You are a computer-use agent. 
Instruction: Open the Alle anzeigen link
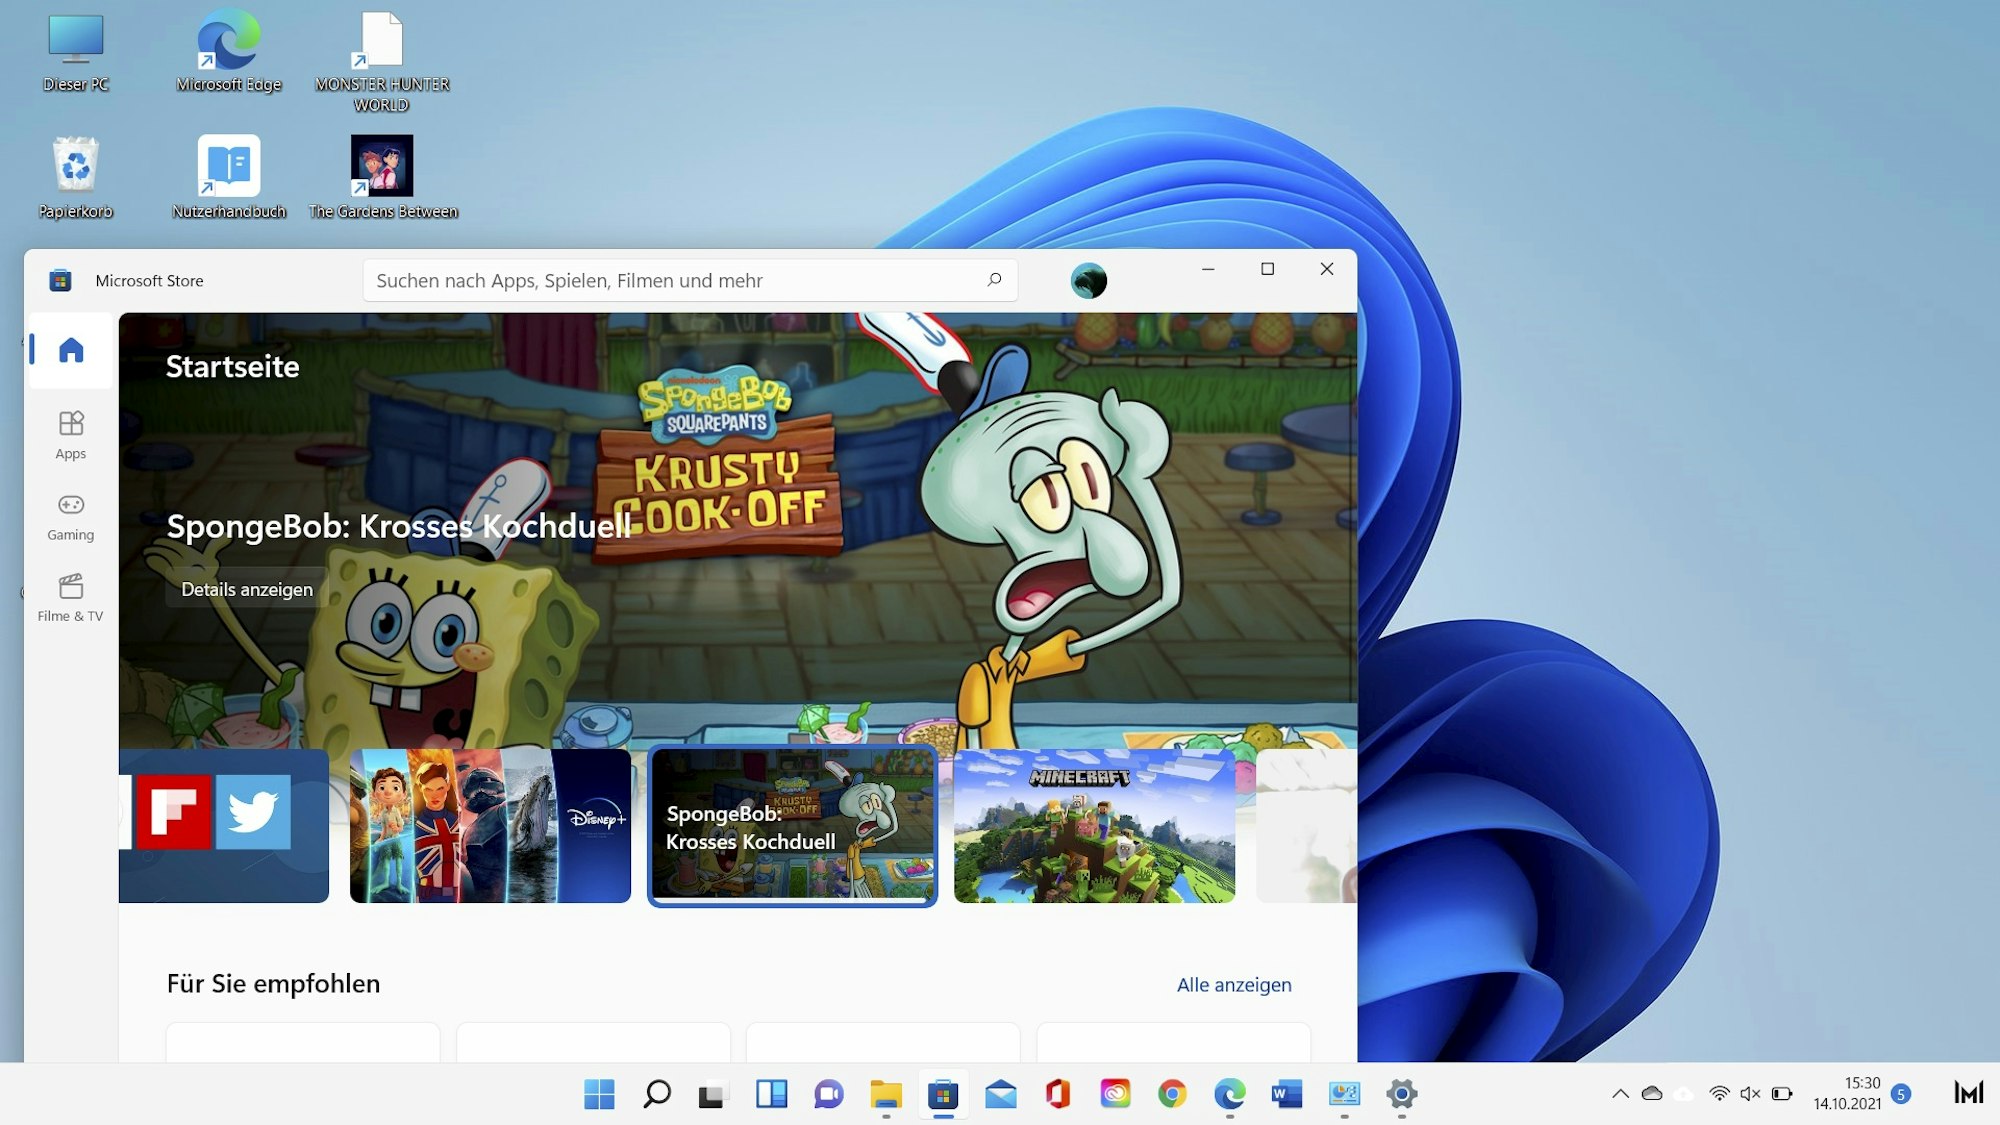point(1233,984)
